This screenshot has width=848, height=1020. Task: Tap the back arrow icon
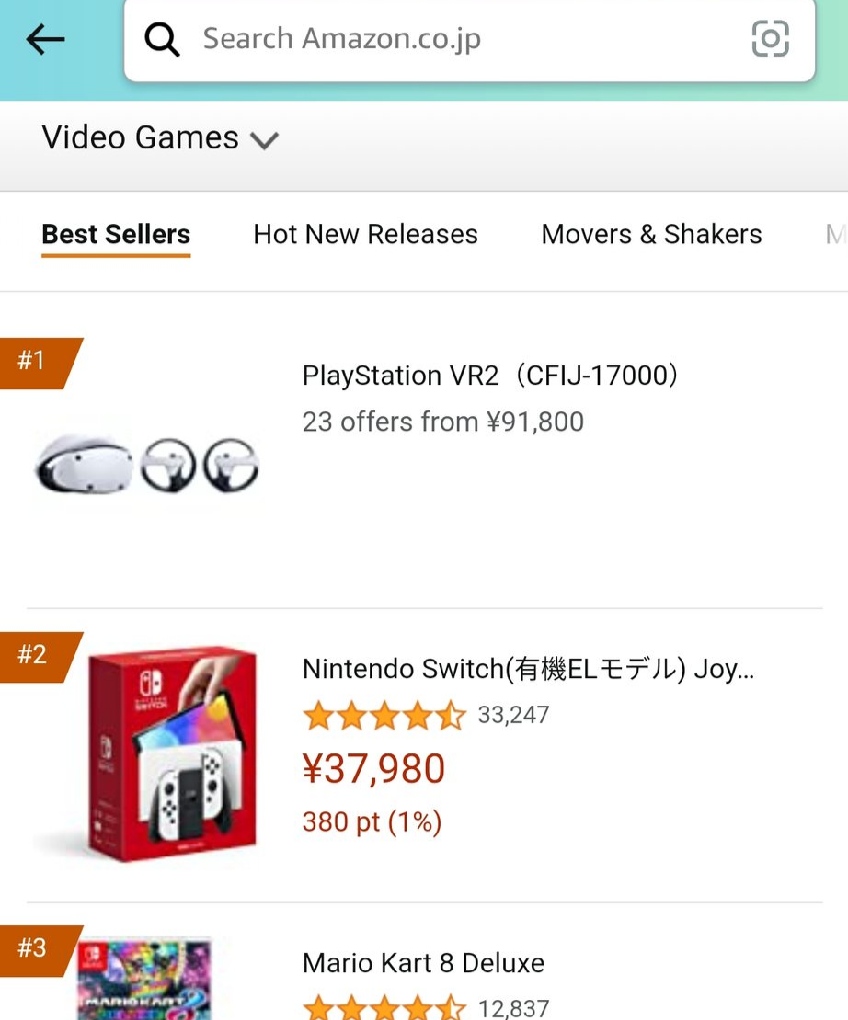tap(45, 39)
